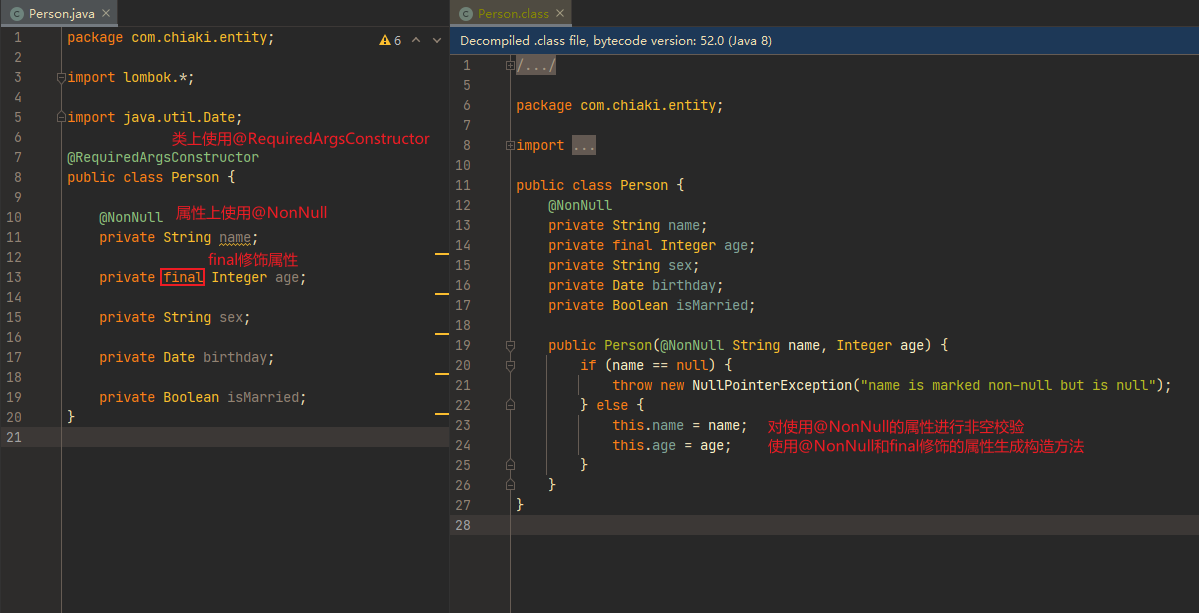Click the topmost yellow warning stripe marker
Screen dimensions: 1199x613
click(441, 255)
